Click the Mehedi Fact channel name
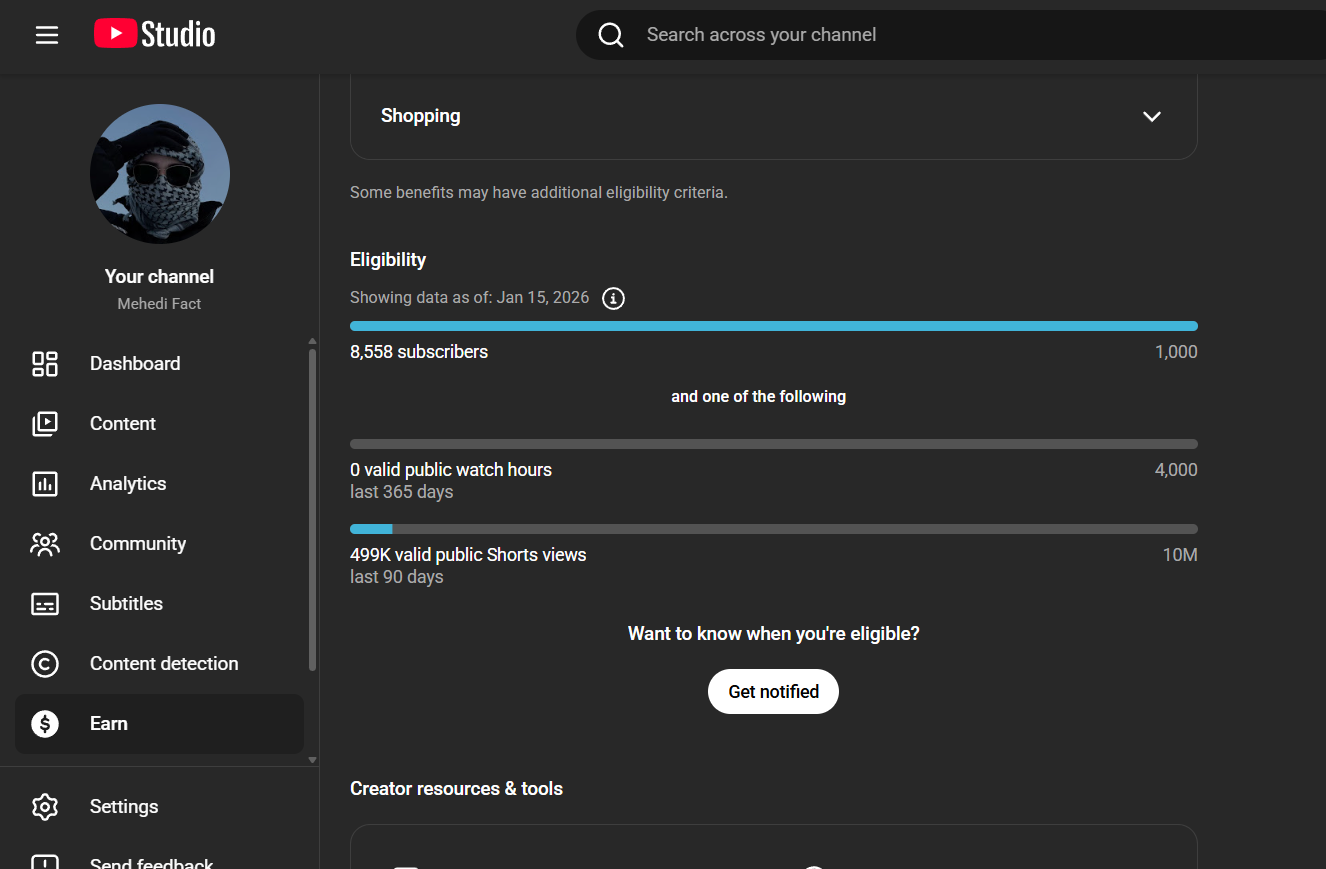The image size is (1326, 869). click(x=159, y=304)
